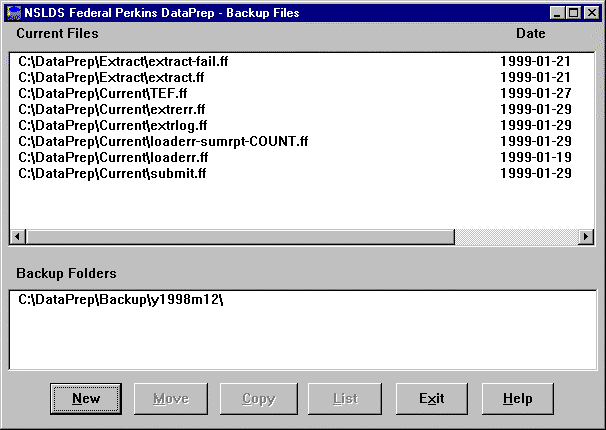
Task: Open Help for Backup Files
Action: pyautogui.click(x=517, y=399)
